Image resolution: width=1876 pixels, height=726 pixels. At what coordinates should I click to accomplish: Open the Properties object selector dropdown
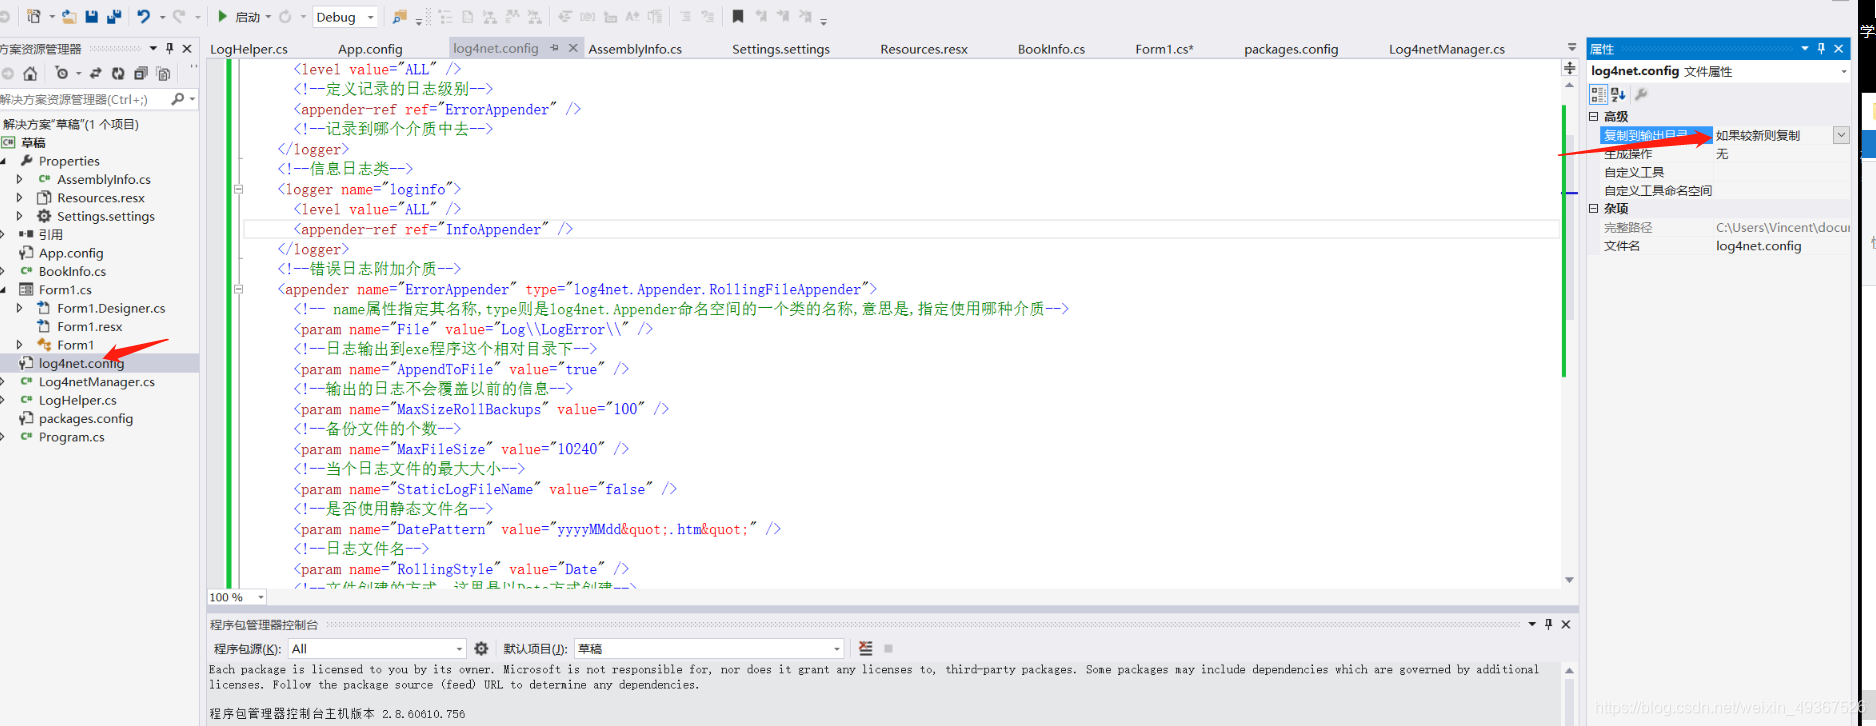(1844, 71)
